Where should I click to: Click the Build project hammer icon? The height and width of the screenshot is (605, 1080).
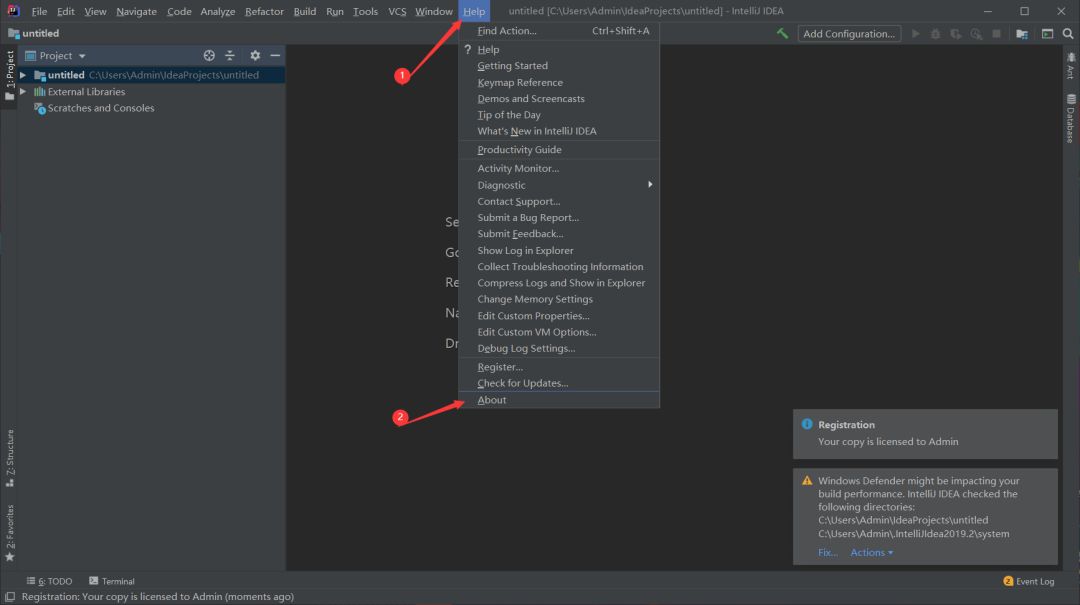(782, 33)
